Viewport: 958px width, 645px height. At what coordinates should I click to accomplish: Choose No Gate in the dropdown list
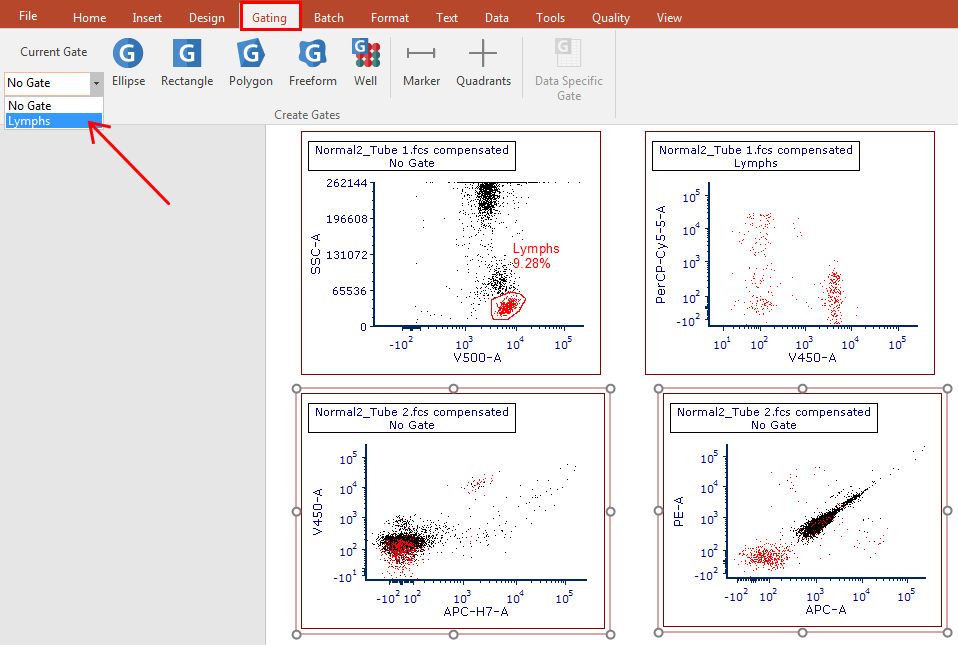click(x=30, y=106)
